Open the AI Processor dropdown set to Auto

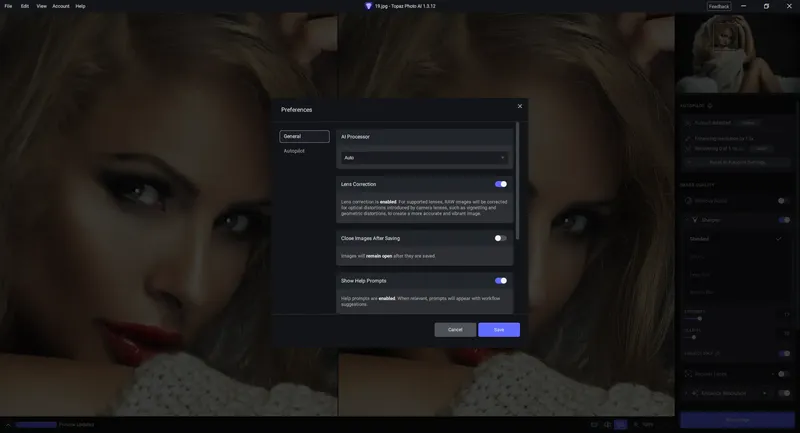pyautogui.click(x=424, y=158)
